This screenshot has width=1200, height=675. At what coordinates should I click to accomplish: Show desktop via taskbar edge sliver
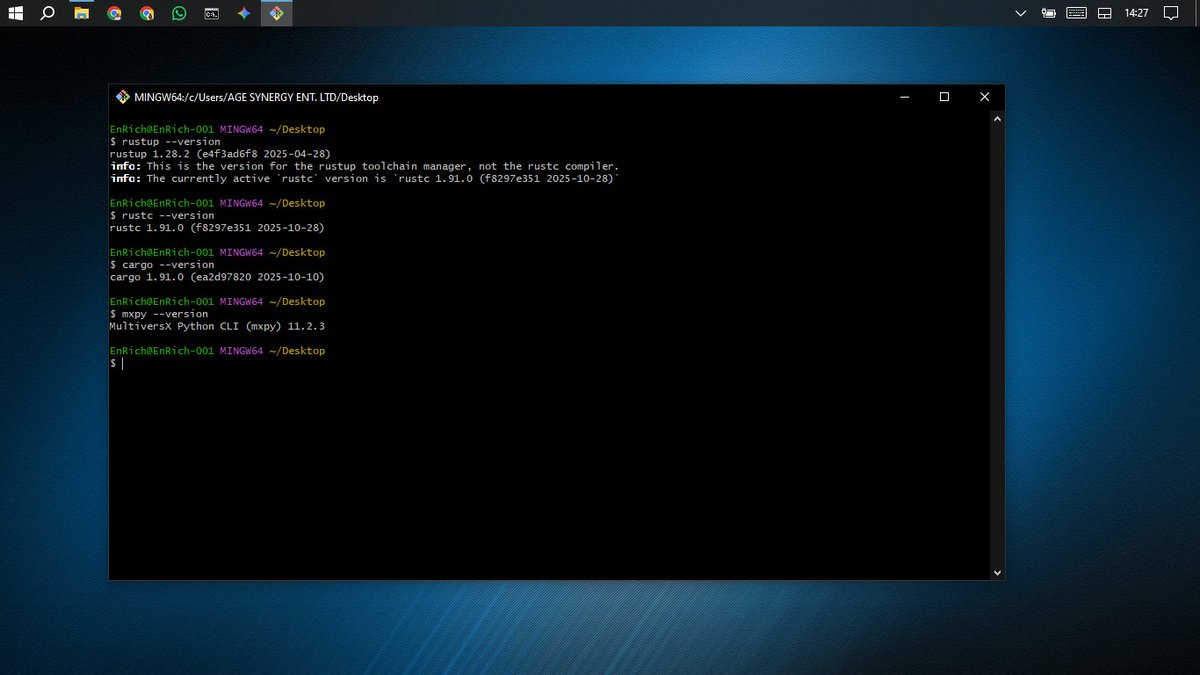point(1197,13)
